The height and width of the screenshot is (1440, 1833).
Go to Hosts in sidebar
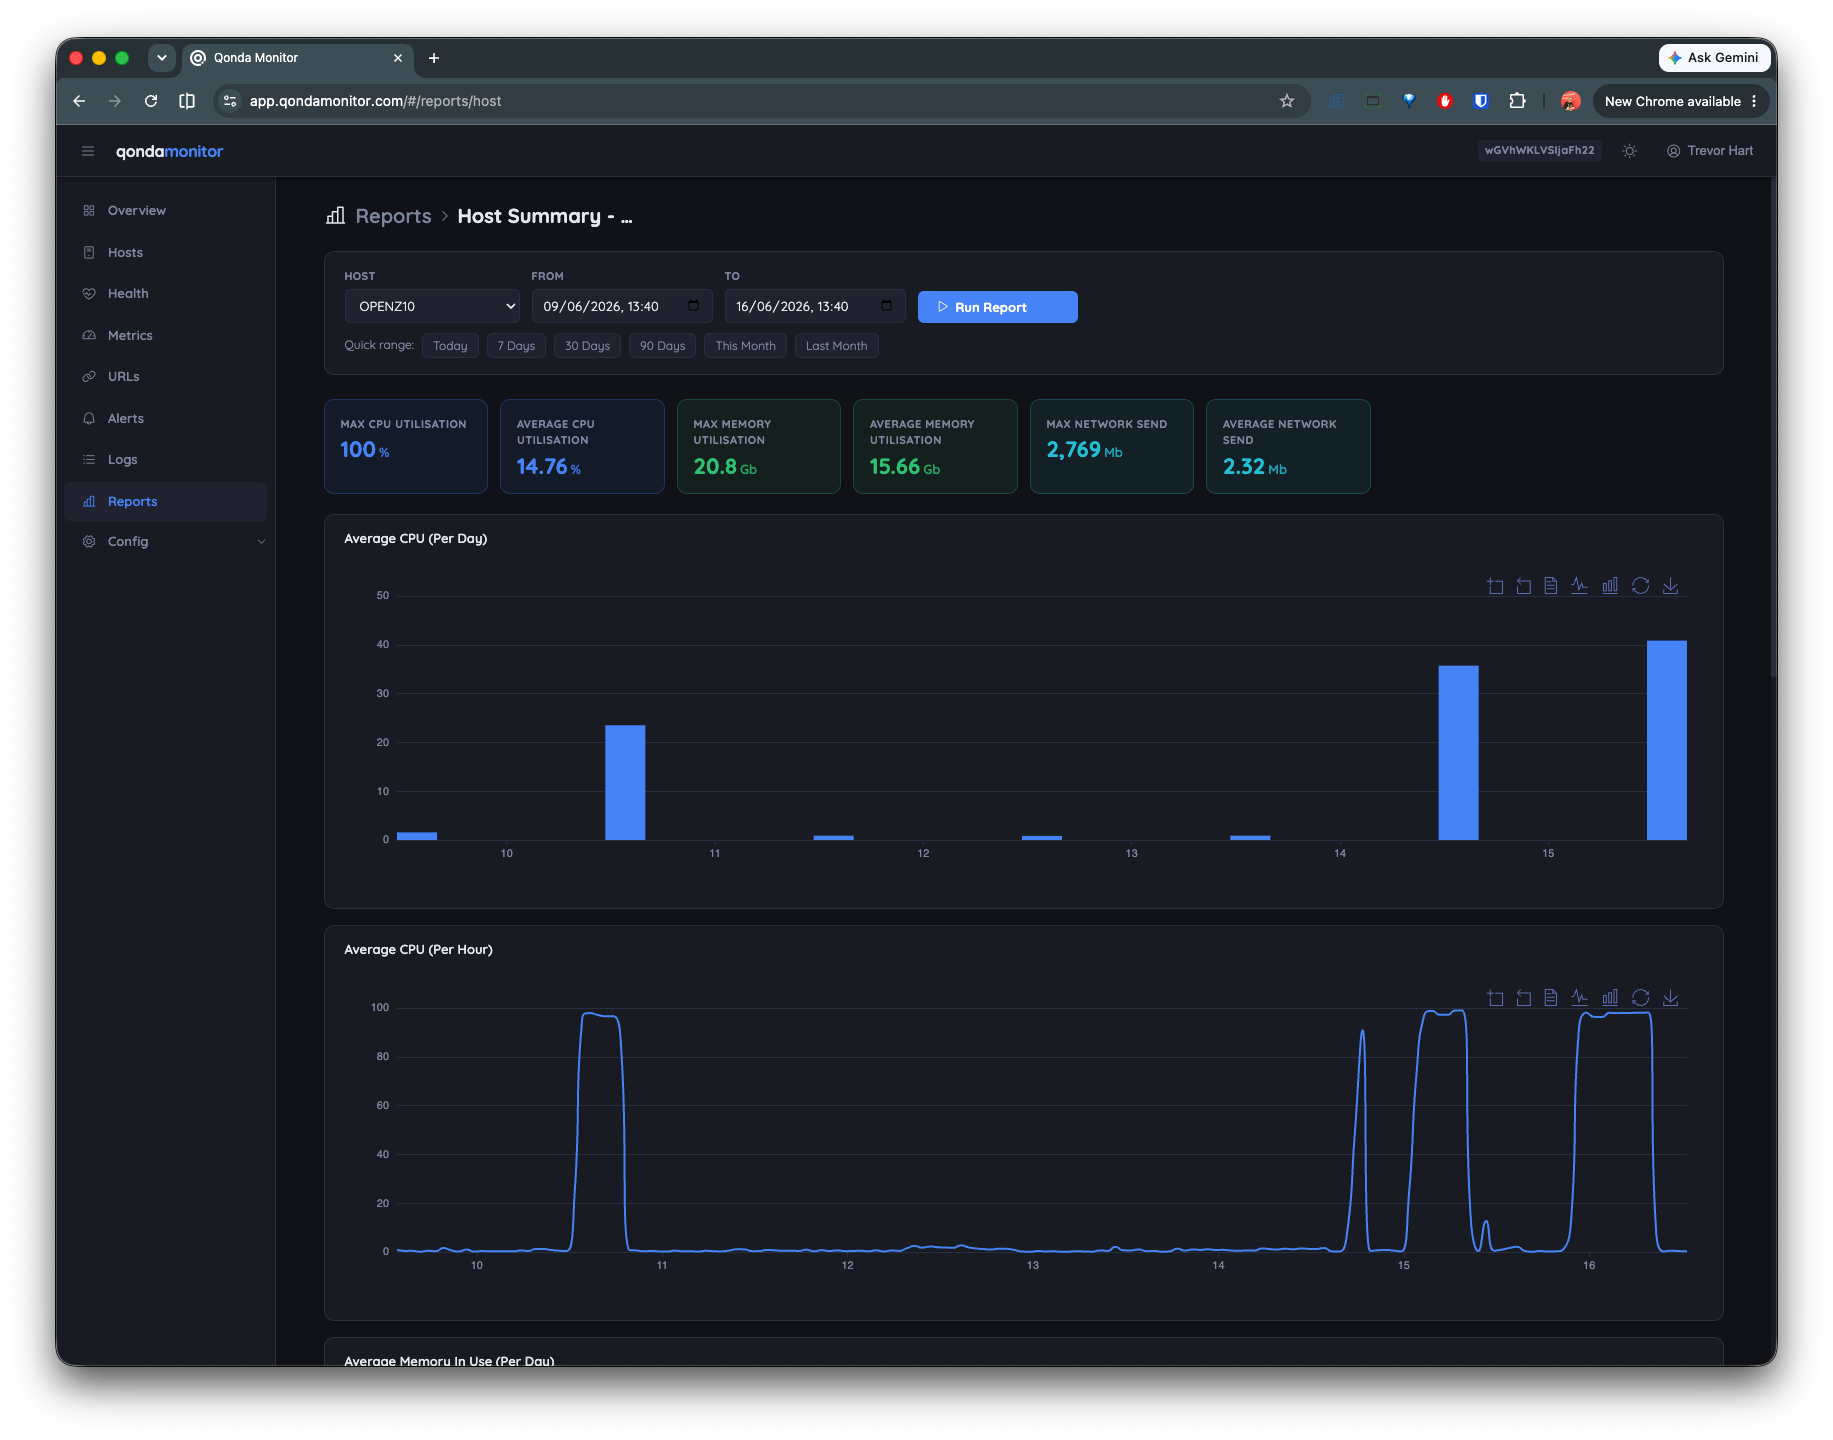click(x=166, y=253)
